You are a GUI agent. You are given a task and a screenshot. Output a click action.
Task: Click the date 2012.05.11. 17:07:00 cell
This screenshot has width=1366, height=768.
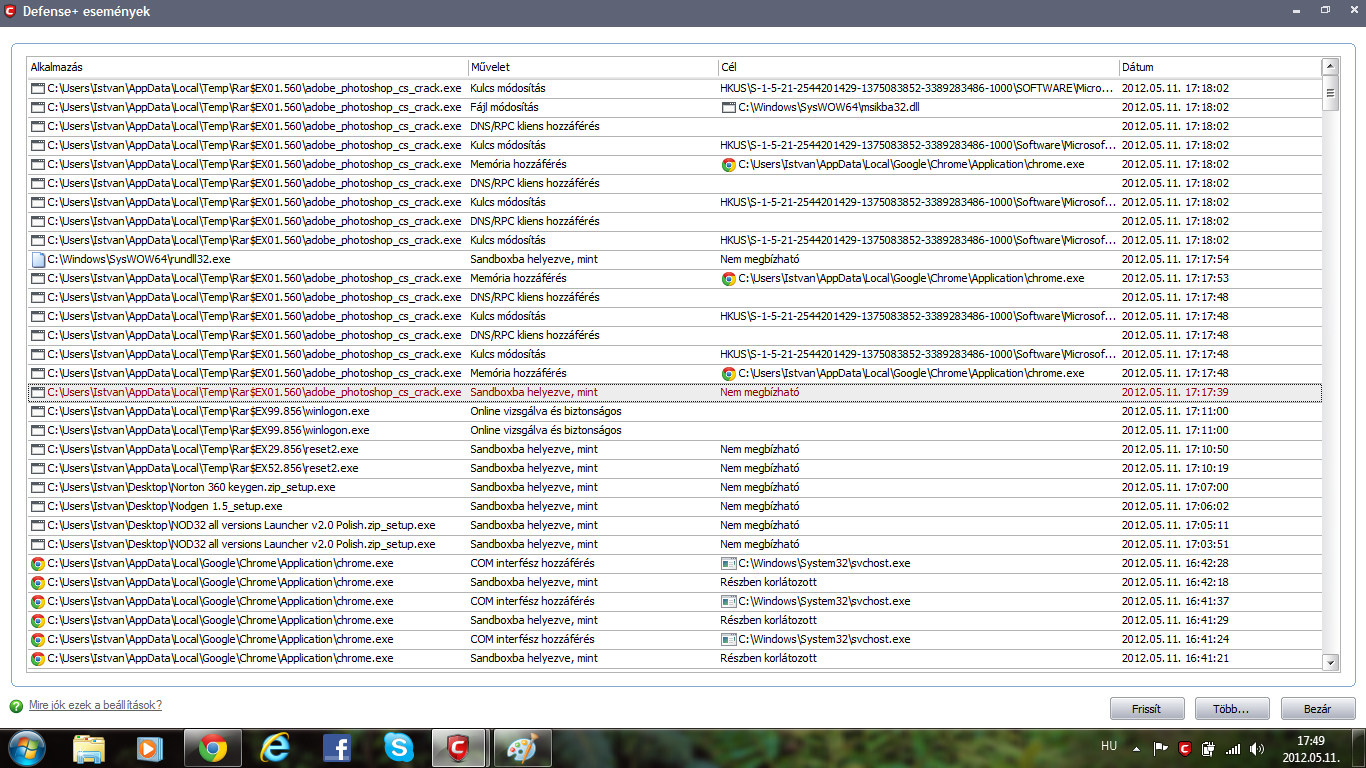coord(1175,487)
